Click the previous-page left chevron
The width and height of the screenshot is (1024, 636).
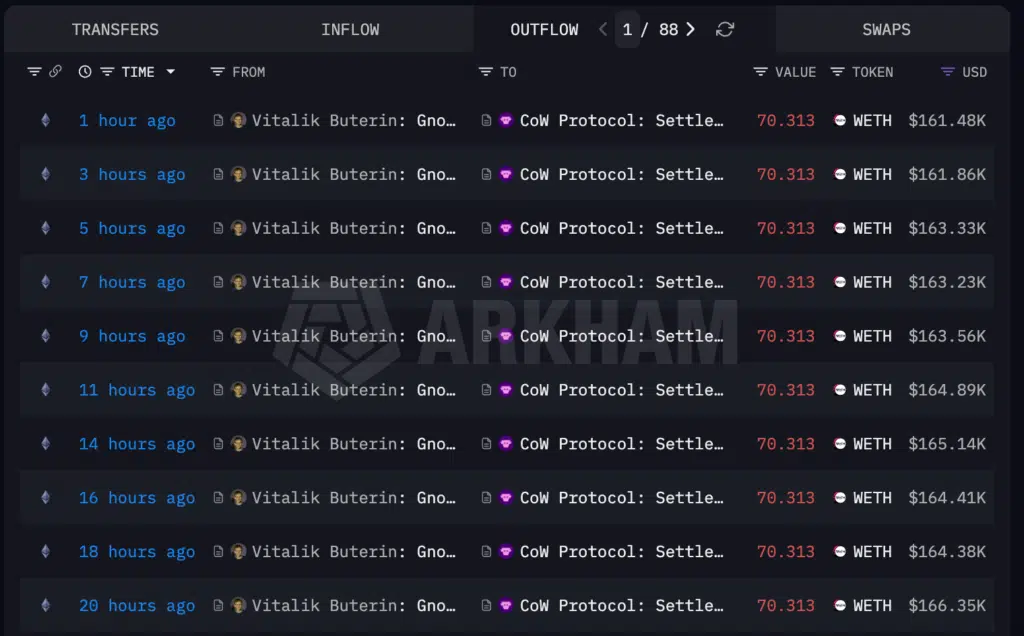click(x=603, y=29)
